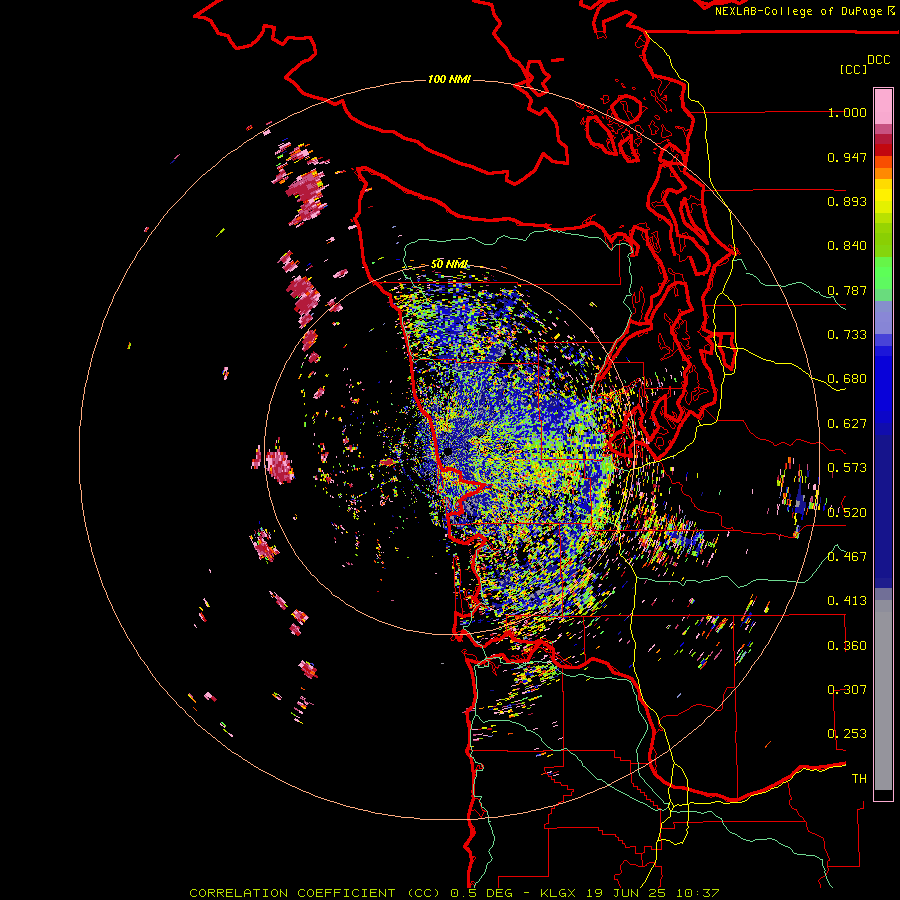The height and width of the screenshot is (900, 900).
Task: Click the 10:37 timestamp
Action: [x=697, y=893]
